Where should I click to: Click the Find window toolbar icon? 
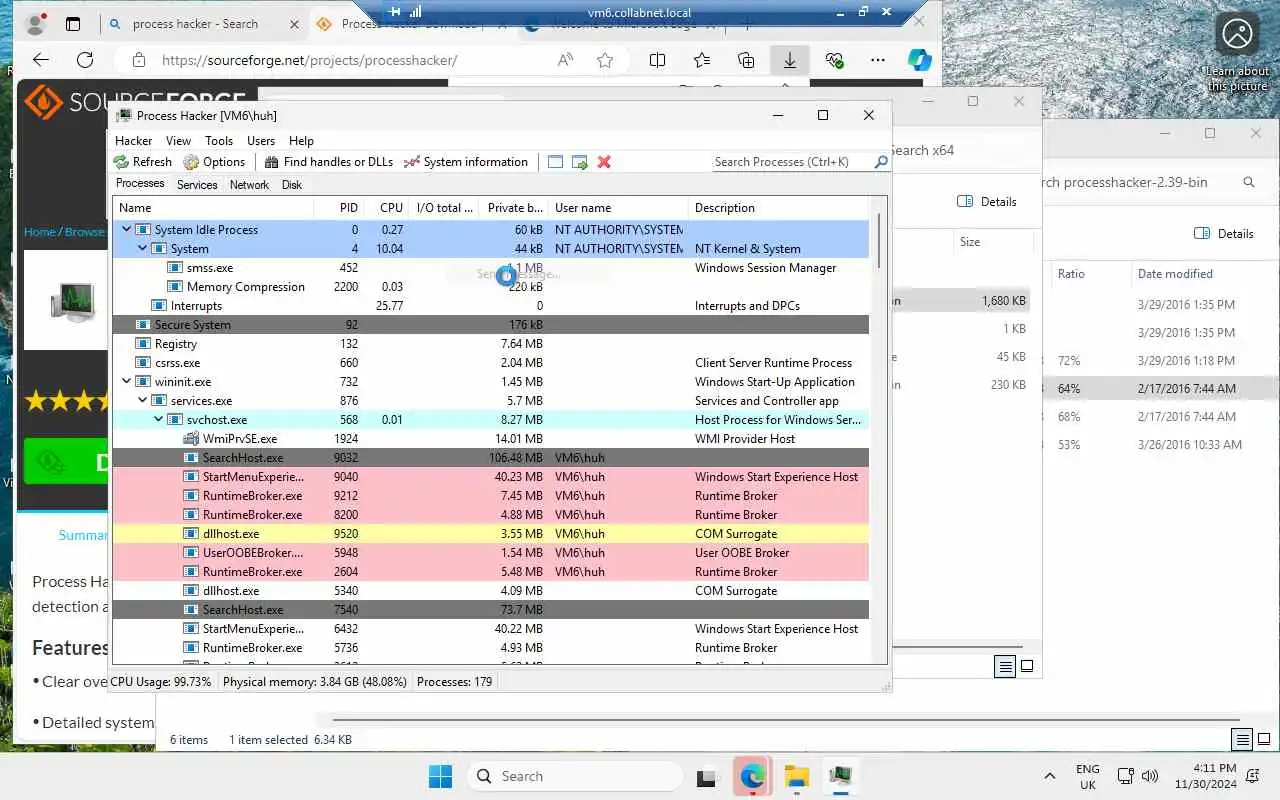coord(555,162)
